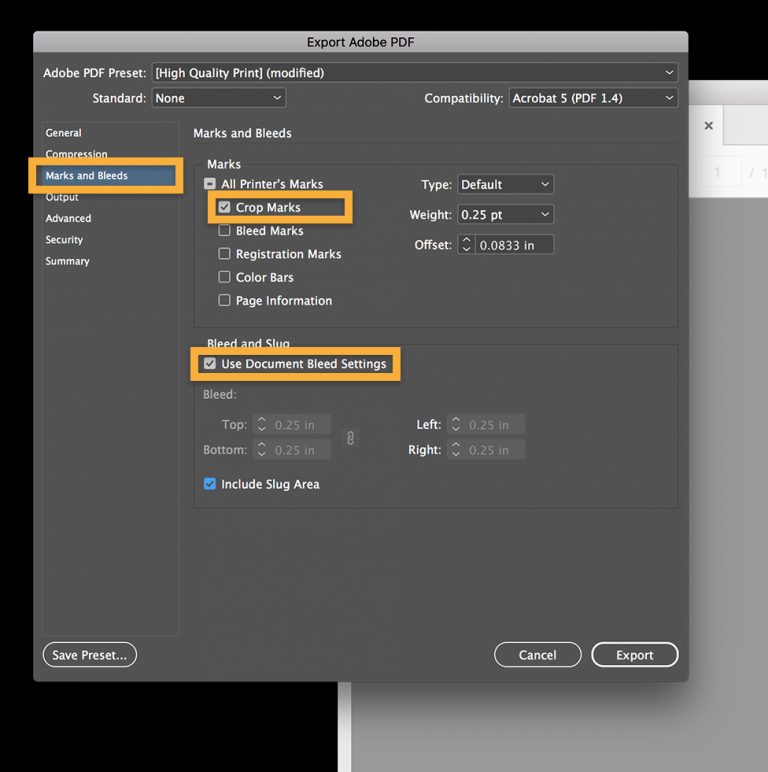Click the Right bleed stepper
Viewport: 768px width, 772px height.
pyautogui.click(x=455, y=450)
